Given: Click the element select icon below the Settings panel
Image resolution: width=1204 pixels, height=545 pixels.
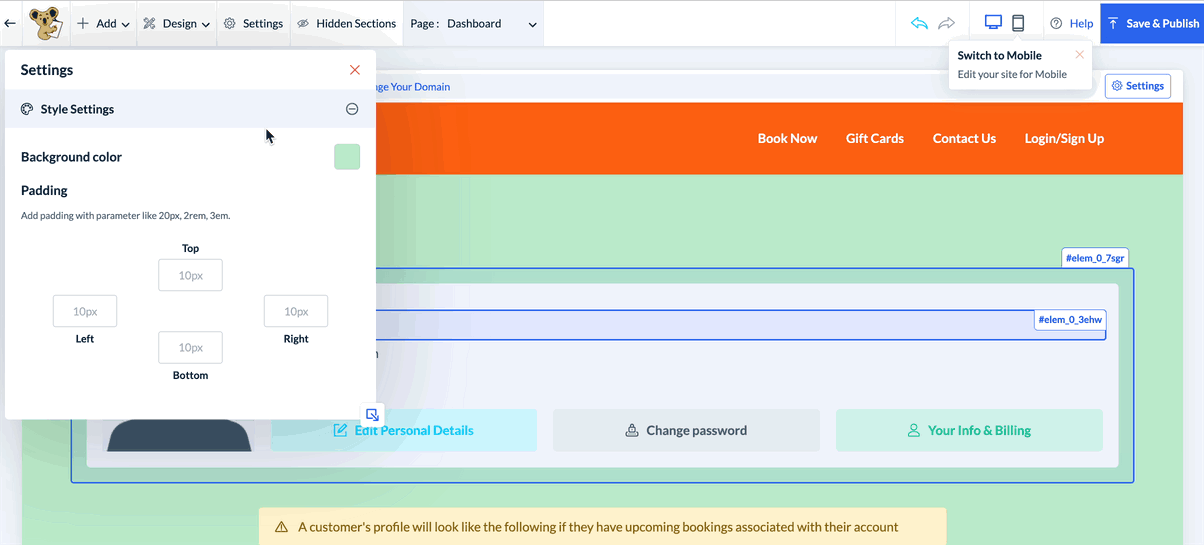Looking at the screenshot, I should [x=372, y=415].
